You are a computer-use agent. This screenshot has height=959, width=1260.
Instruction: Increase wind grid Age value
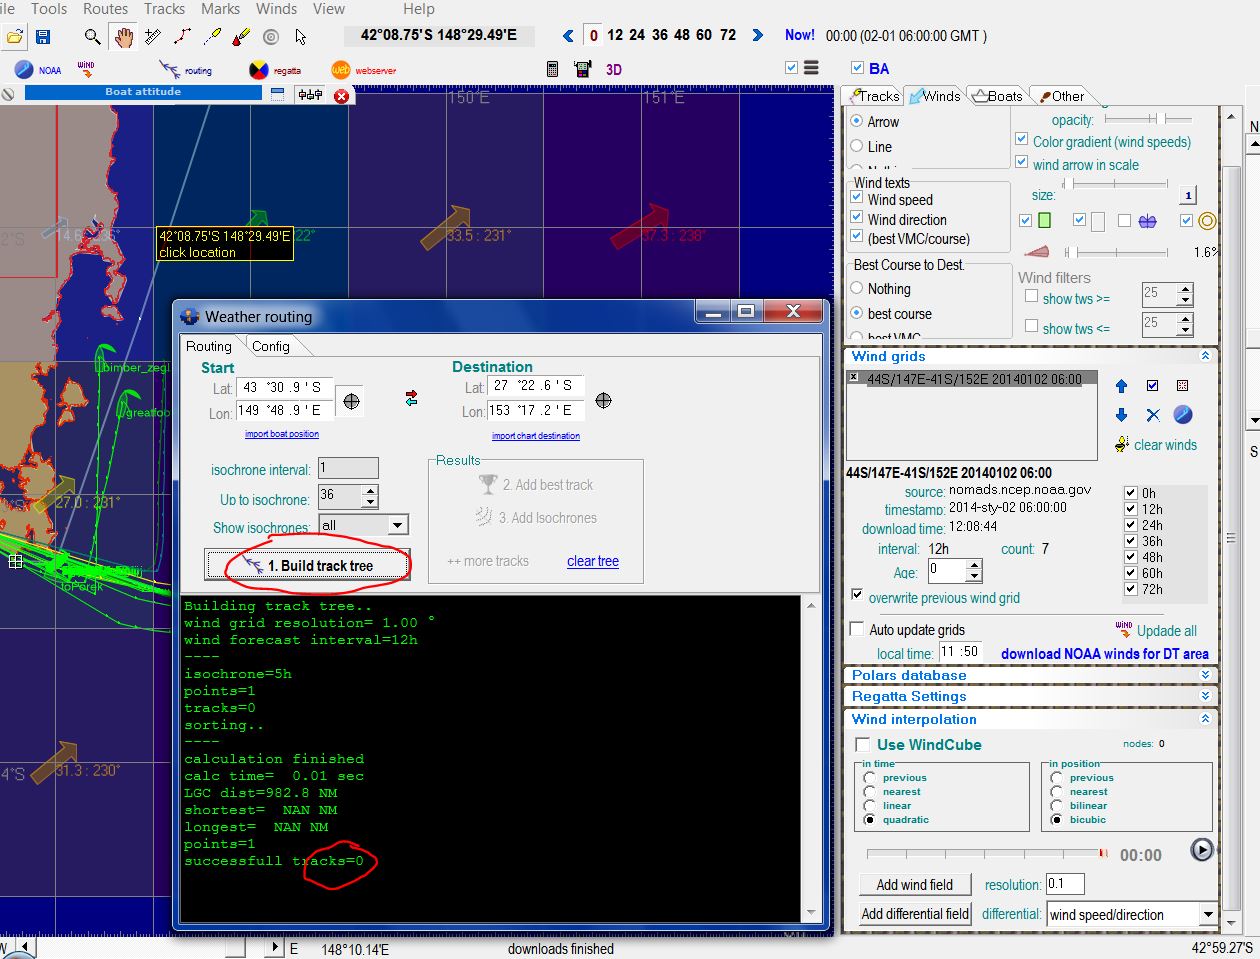pos(974,565)
